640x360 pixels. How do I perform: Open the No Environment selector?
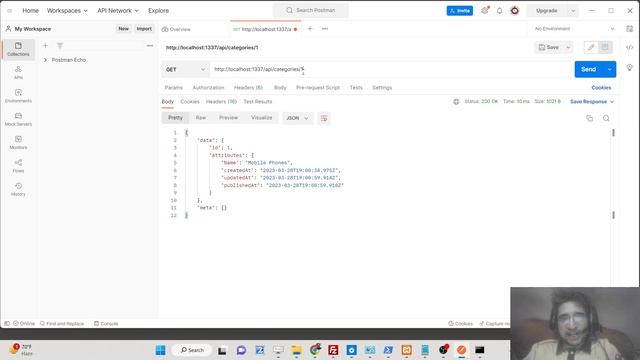pyautogui.click(x=574, y=29)
